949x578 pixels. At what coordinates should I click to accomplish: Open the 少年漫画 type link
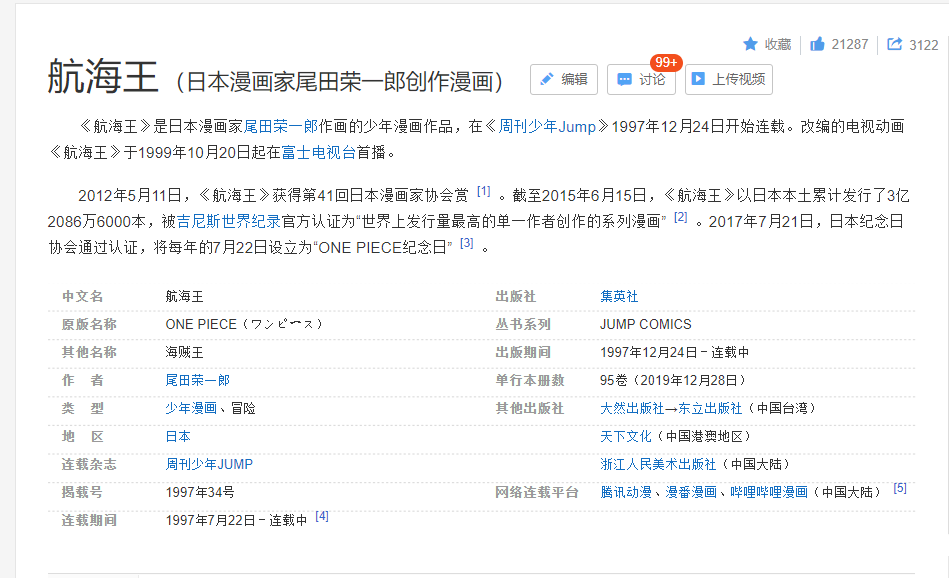tap(191, 409)
